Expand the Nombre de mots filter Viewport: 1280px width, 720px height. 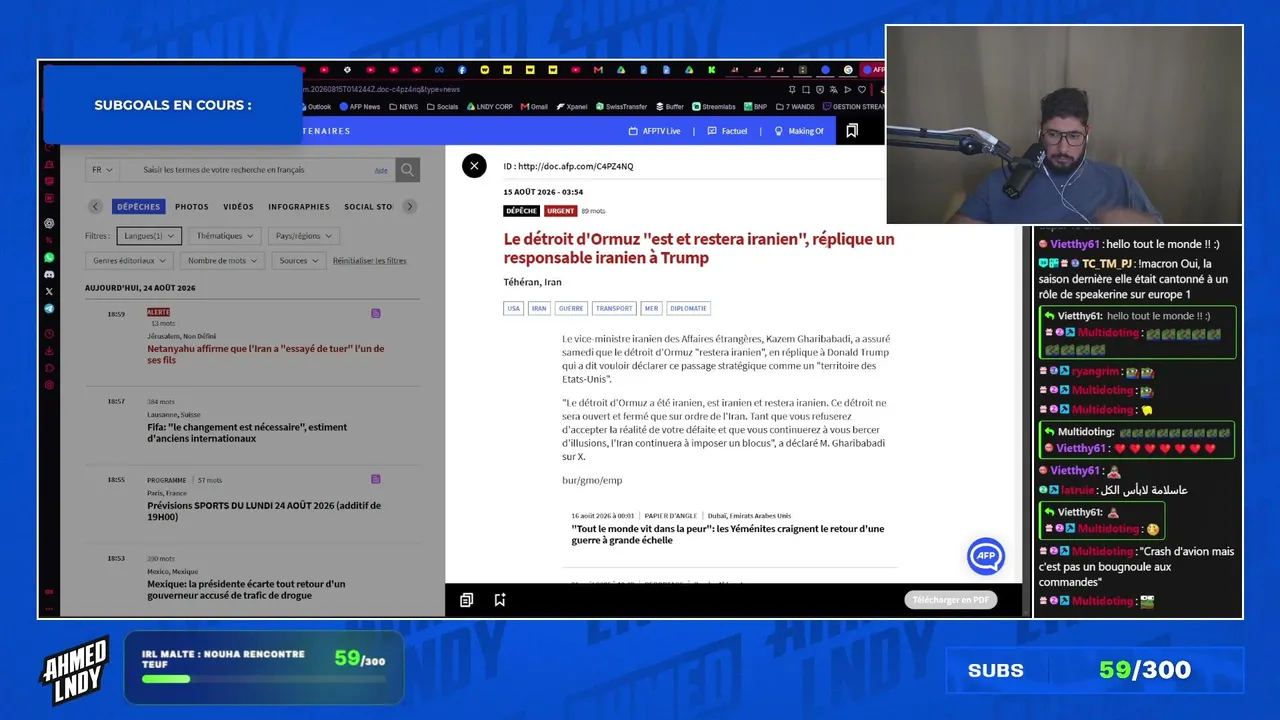pos(223,261)
